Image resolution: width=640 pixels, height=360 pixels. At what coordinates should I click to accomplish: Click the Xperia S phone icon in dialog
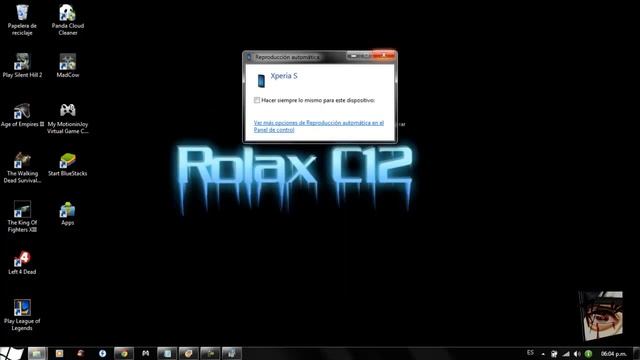coord(261,81)
